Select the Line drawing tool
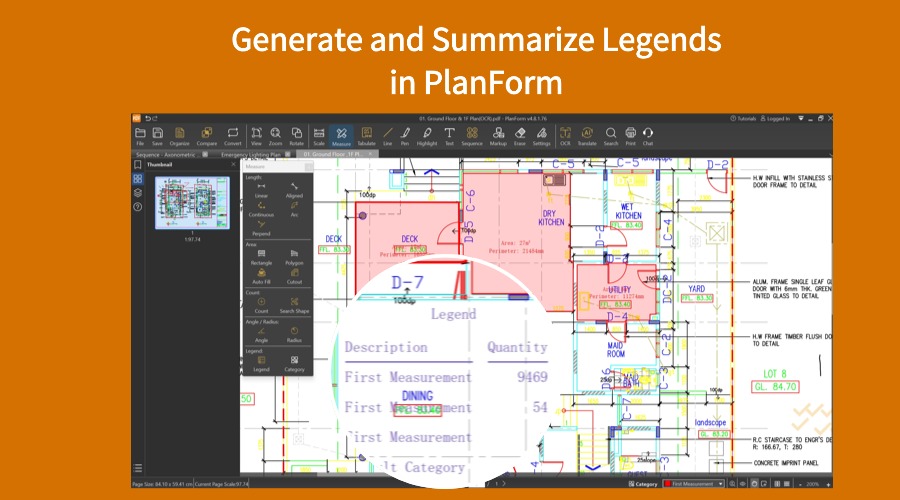The height and width of the screenshot is (500, 900). [x=387, y=137]
